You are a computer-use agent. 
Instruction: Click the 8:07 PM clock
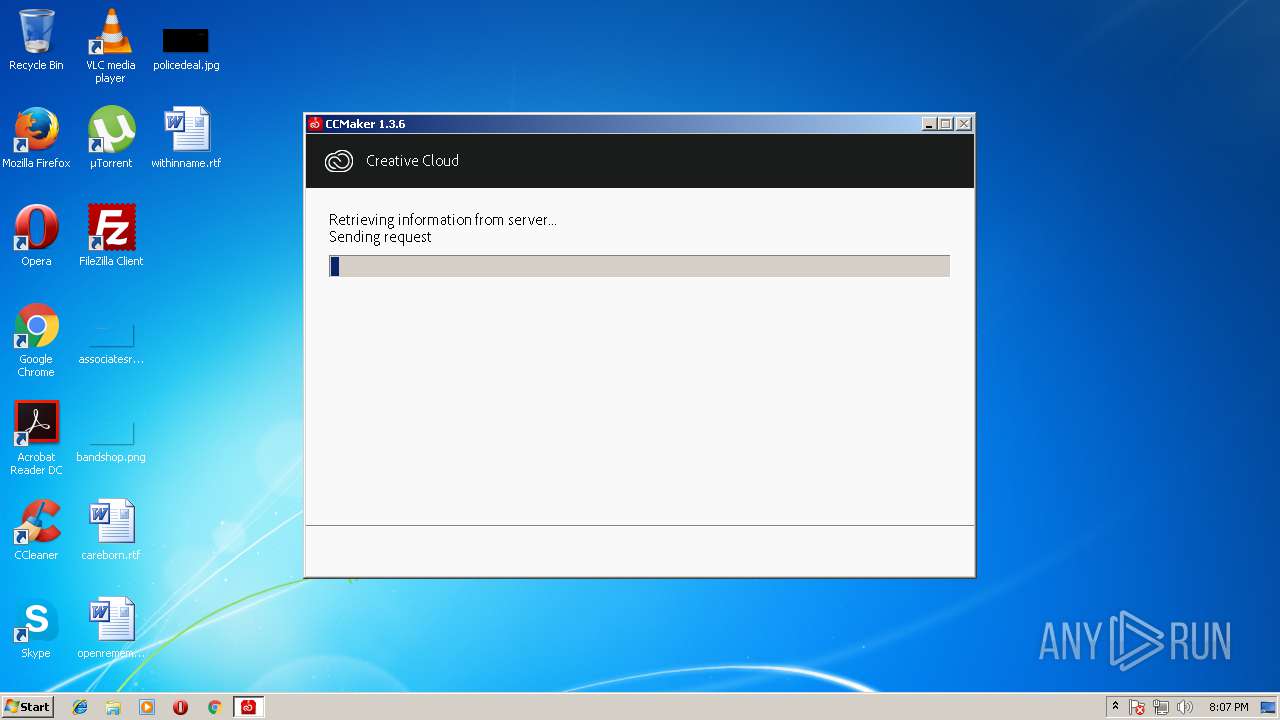tap(1228, 707)
